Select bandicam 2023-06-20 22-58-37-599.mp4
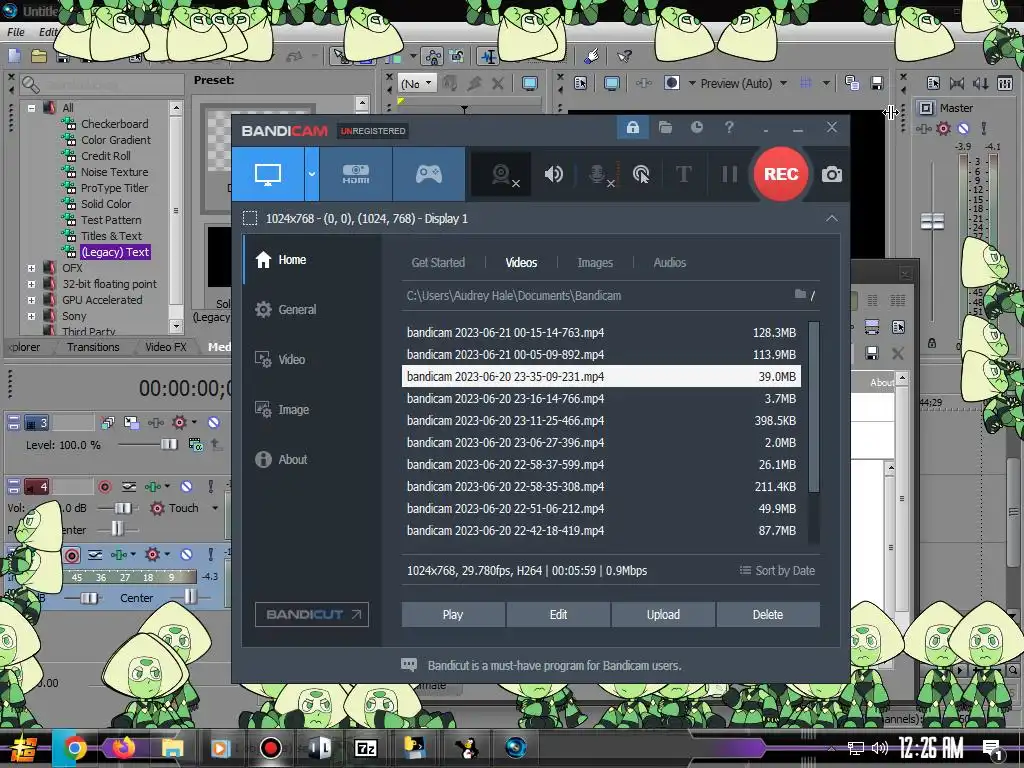Viewport: 1024px width, 768px height. point(601,464)
